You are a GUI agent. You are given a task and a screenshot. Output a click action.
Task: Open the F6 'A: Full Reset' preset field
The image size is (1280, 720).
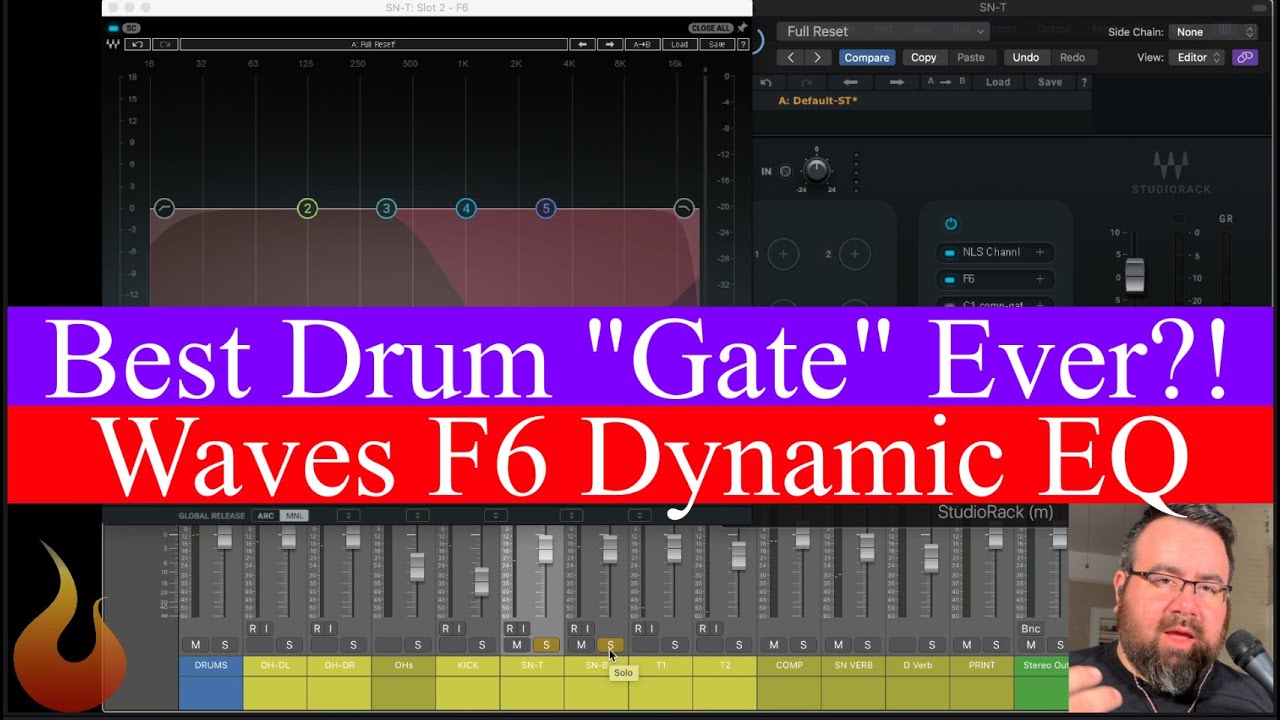[374, 44]
